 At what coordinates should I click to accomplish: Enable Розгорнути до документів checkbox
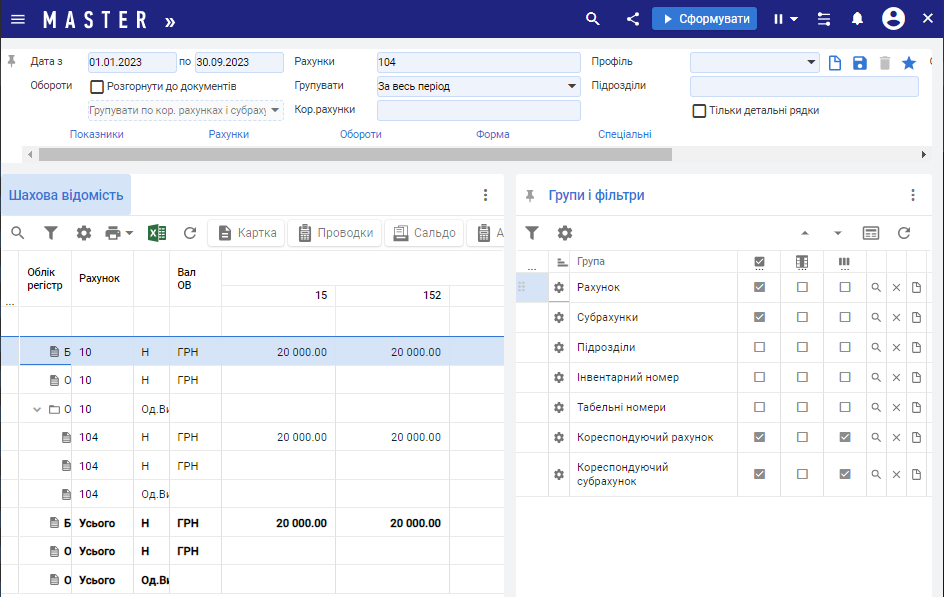point(98,87)
